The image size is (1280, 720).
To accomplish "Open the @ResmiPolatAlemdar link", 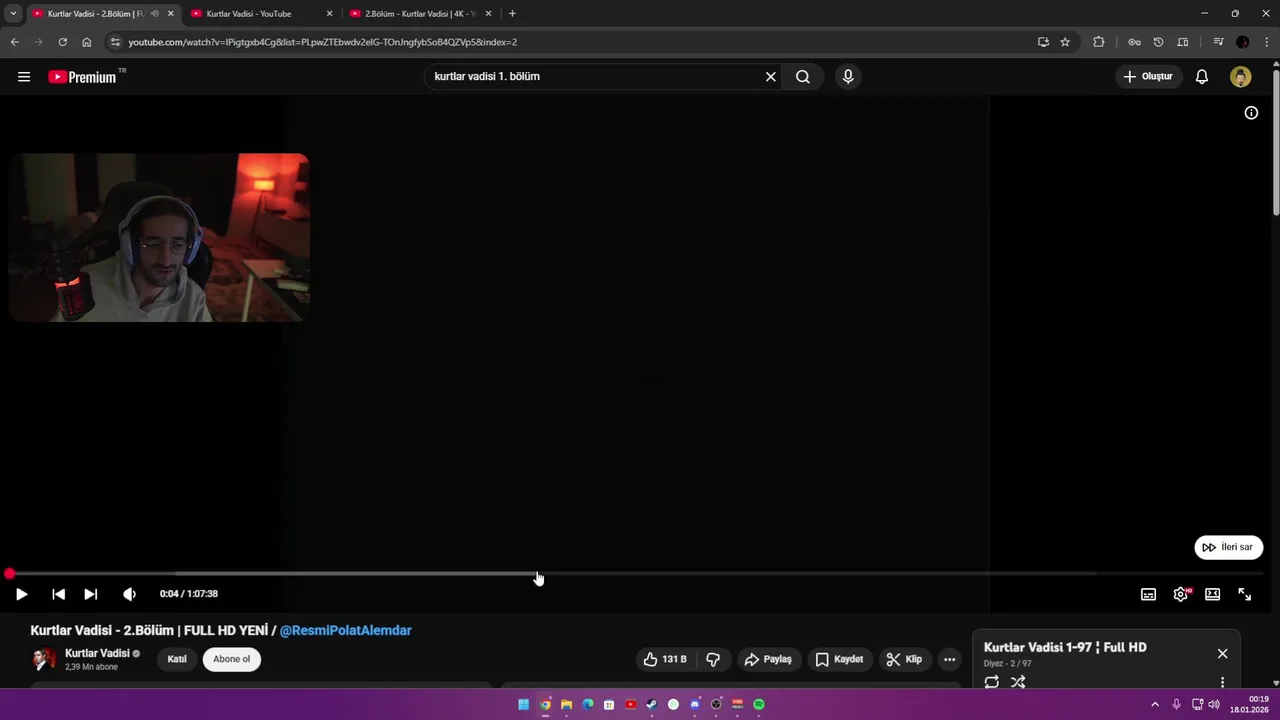I will click(x=345, y=630).
